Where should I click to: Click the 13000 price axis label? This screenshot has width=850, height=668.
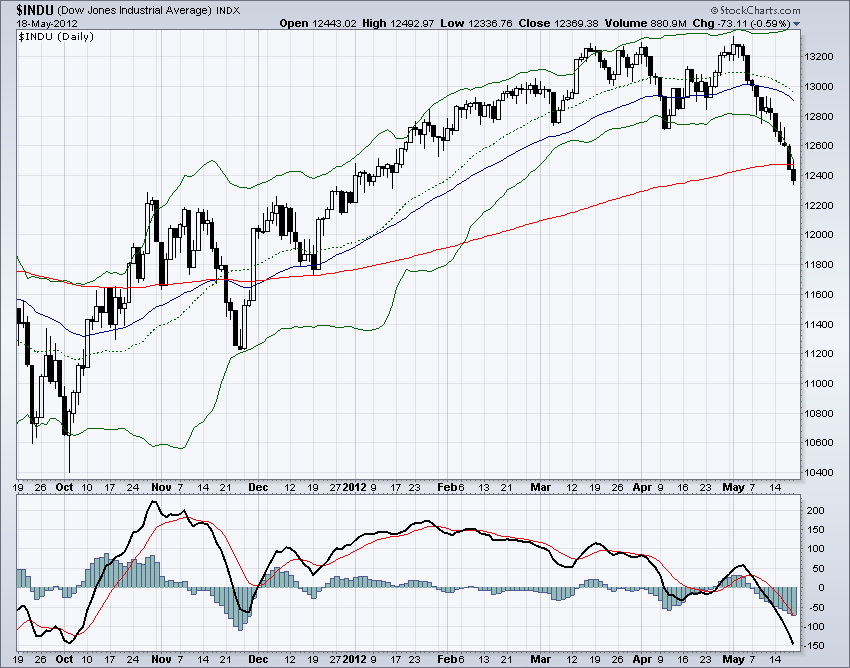(x=818, y=87)
